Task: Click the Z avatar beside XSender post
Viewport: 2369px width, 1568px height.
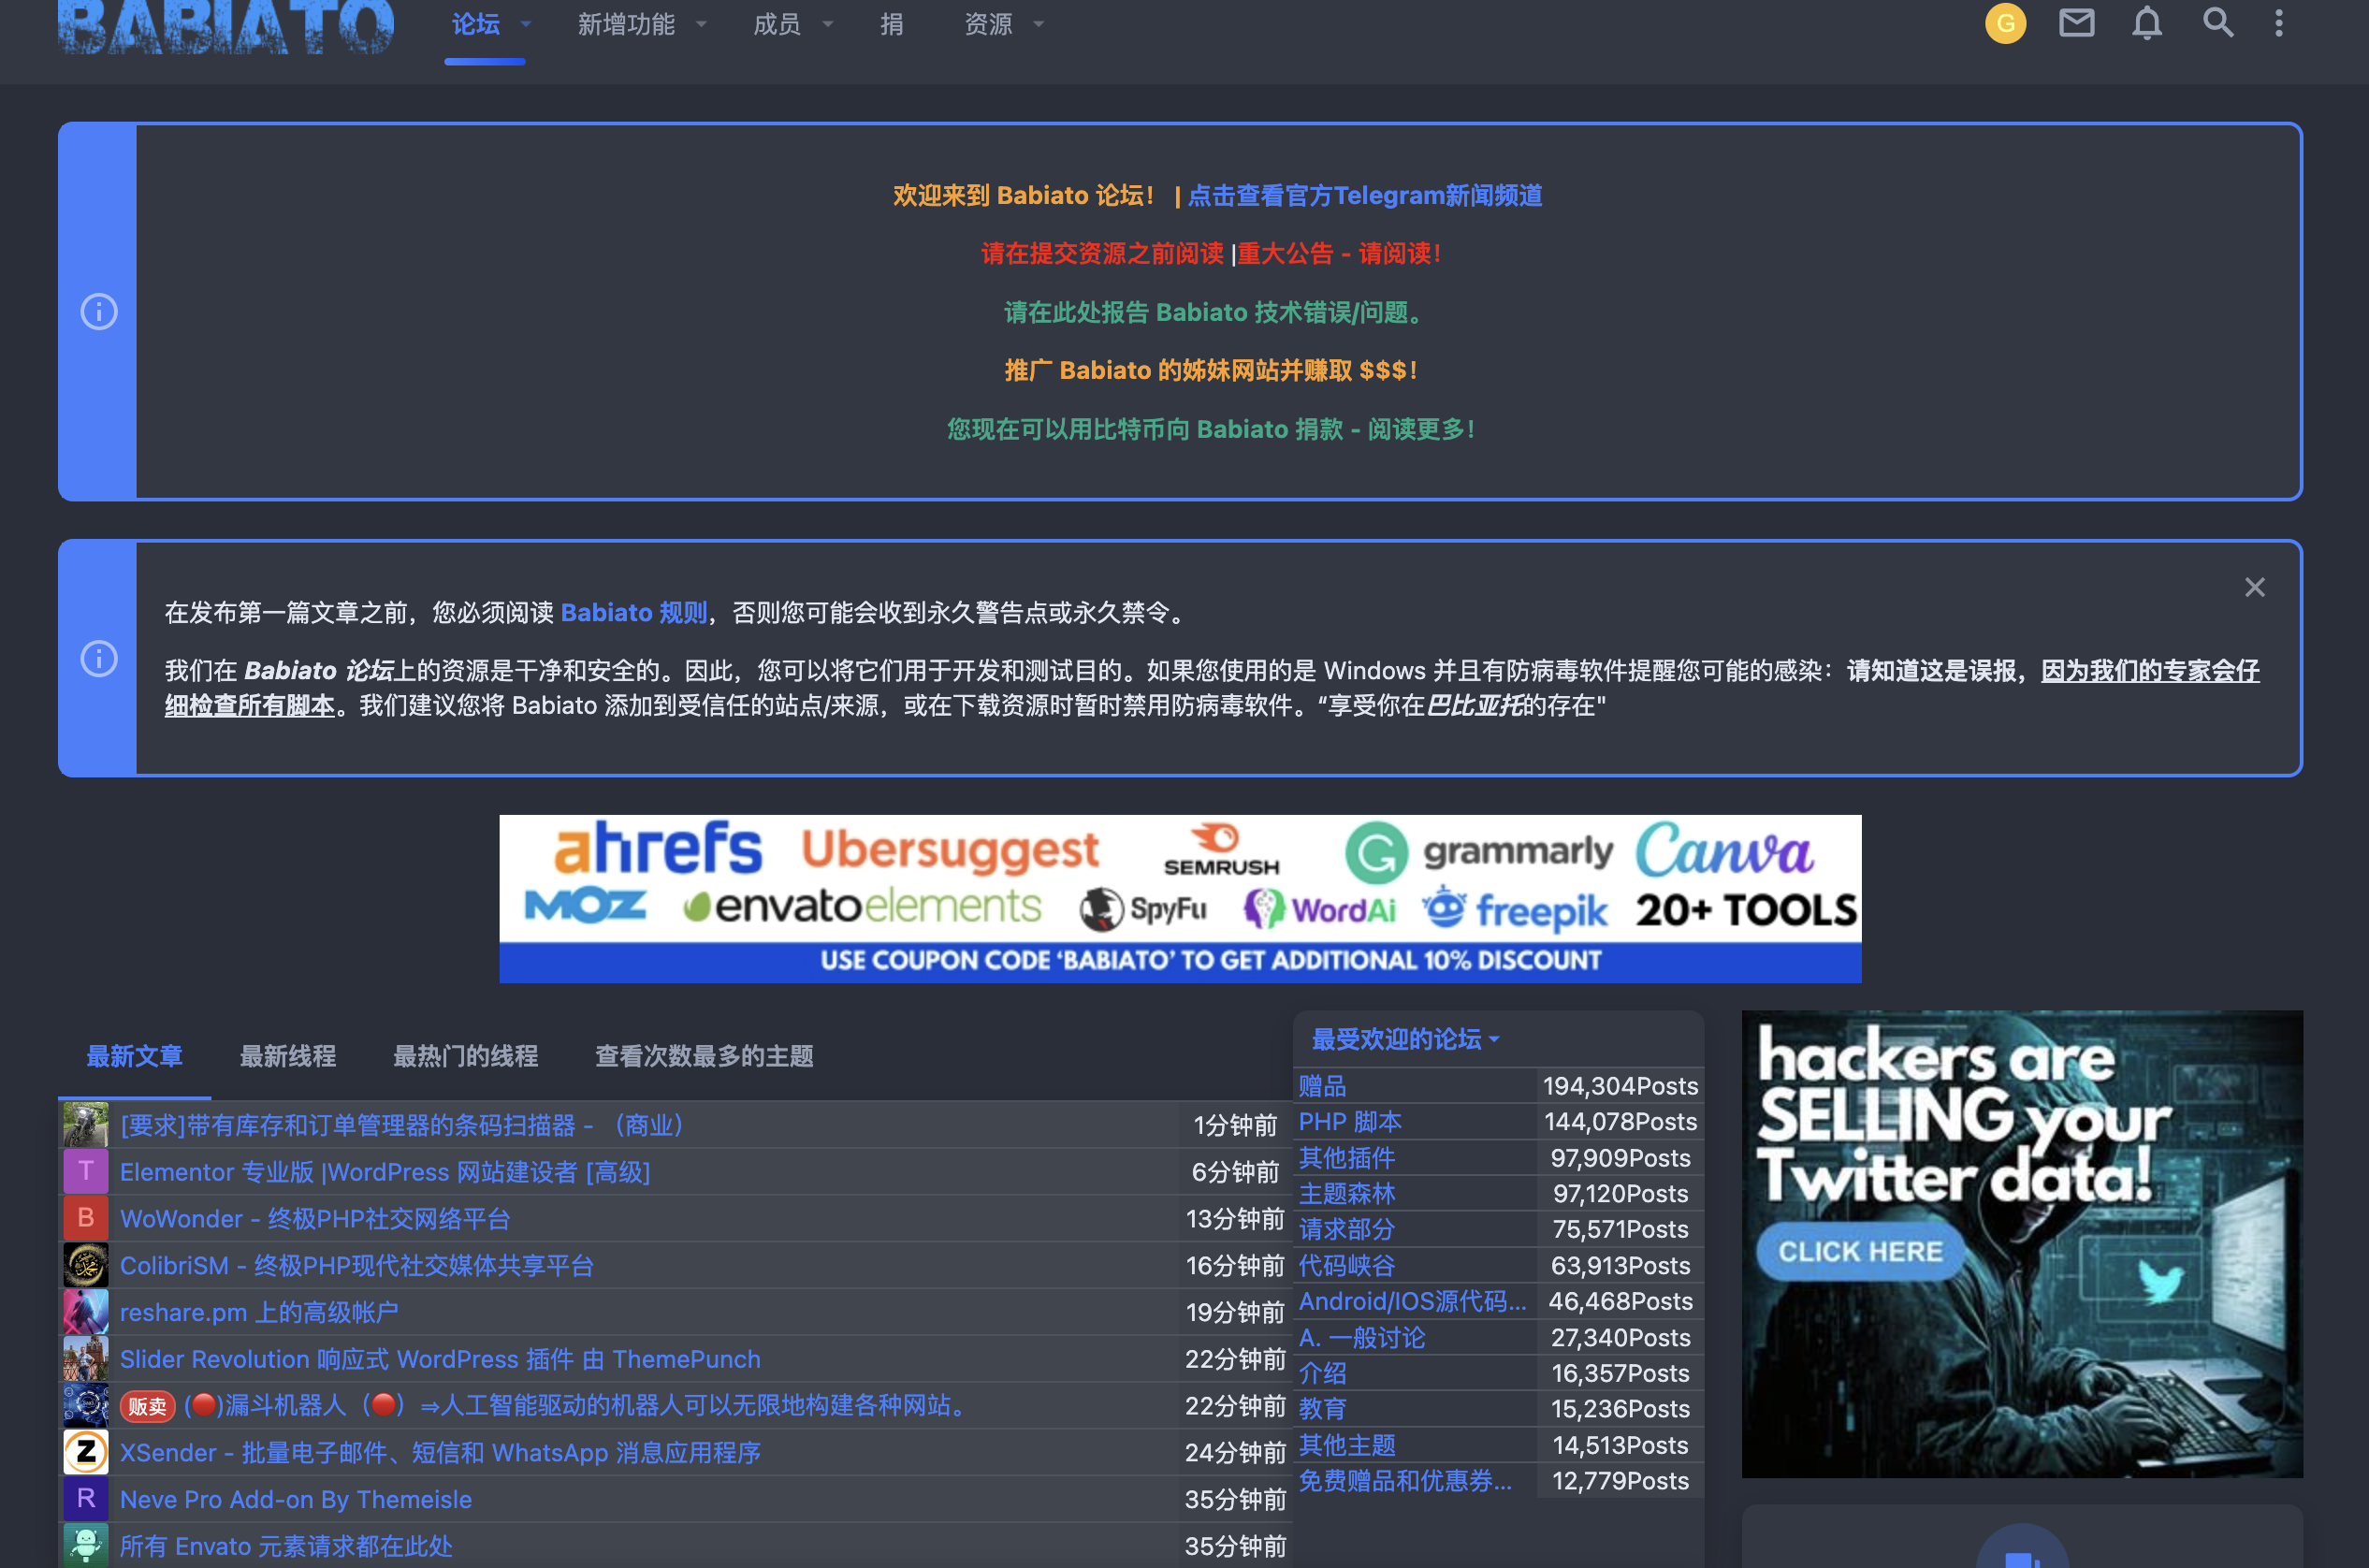Action: point(86,1452)
